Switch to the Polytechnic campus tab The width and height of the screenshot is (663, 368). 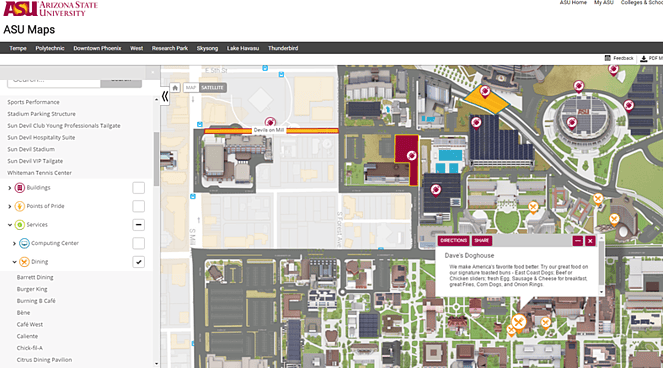(x=50, y=48)
